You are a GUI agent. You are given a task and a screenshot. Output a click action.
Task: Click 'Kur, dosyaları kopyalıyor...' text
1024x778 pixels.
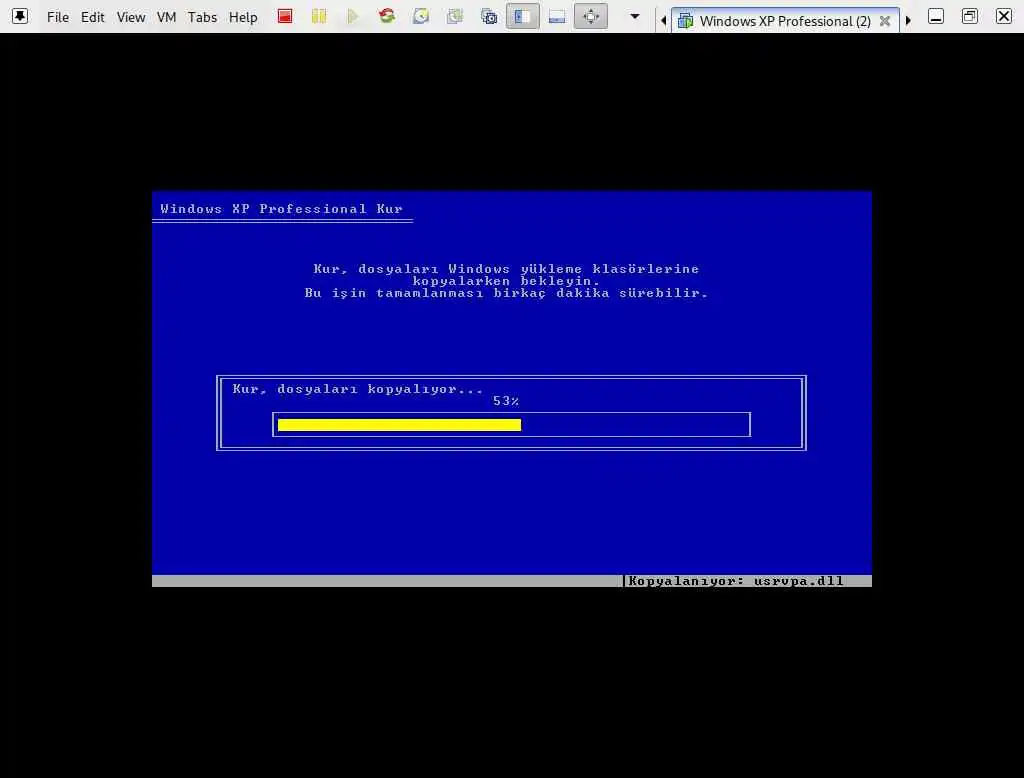[x=358, y=389]
